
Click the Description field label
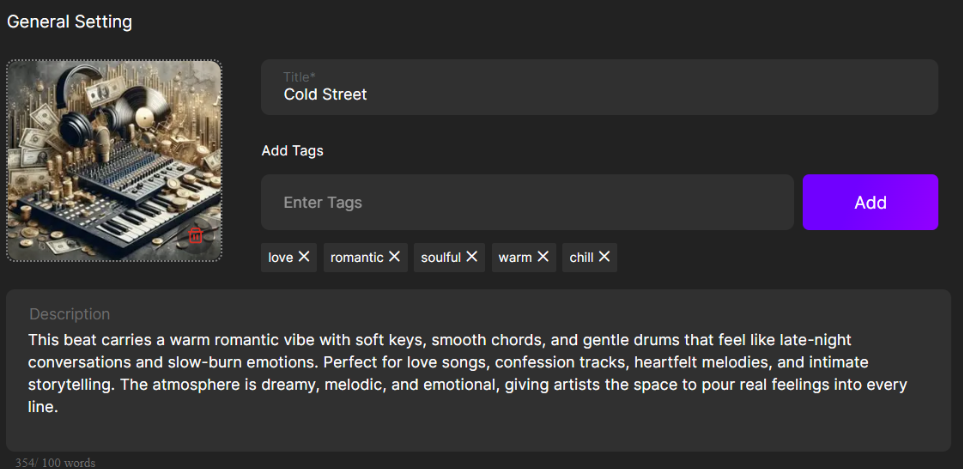pyautogui.click(x=69, y=314)
